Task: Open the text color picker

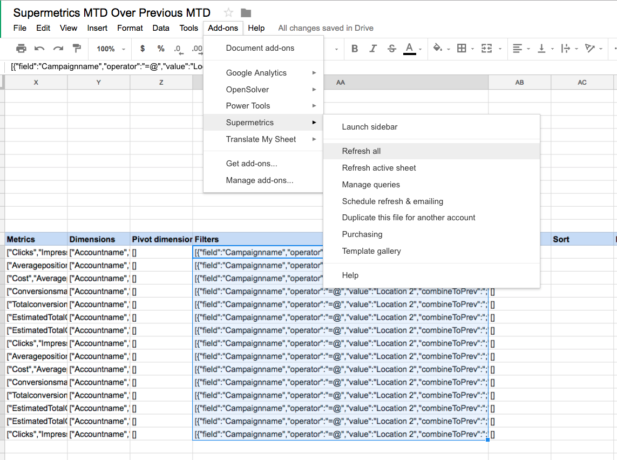Action: (x=408, y=48)
